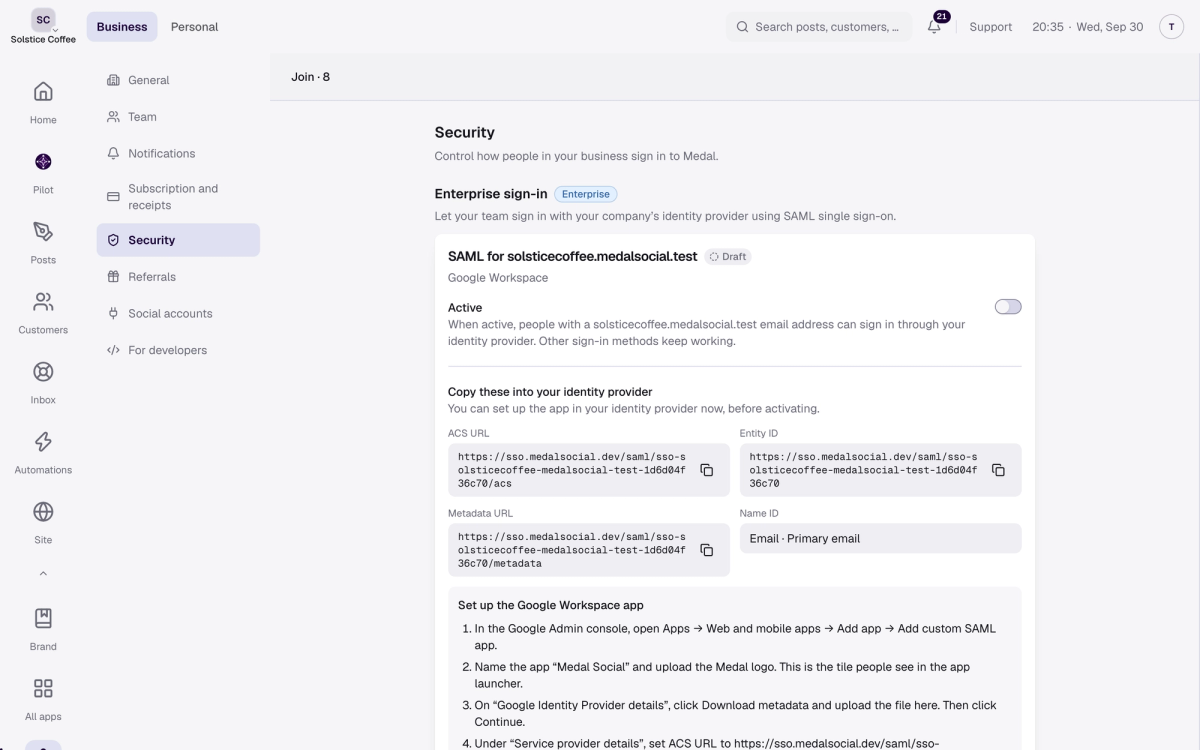
Task: Open the Pilot assistant icon
Action: point(43,162)
